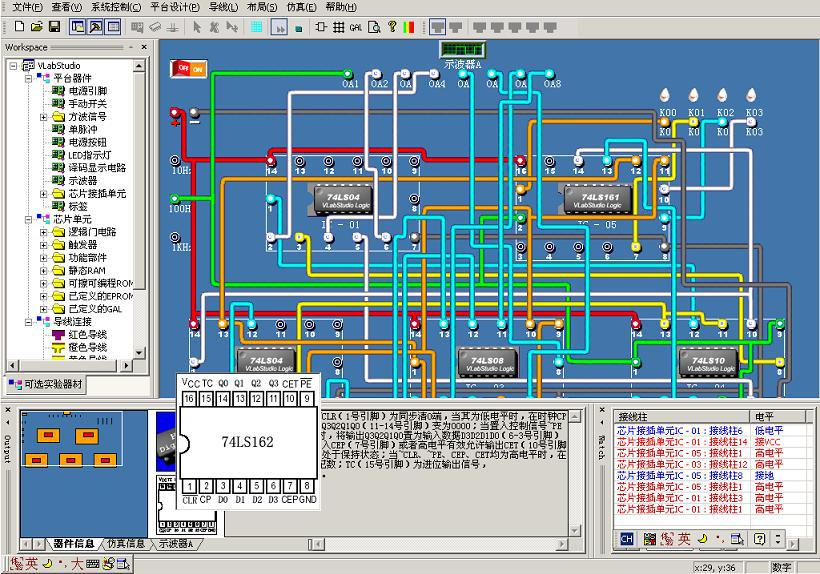Screen dimensions: 820x574
Task: Save the project with the floppy disk icon
Action: click(x=54, y=27)
